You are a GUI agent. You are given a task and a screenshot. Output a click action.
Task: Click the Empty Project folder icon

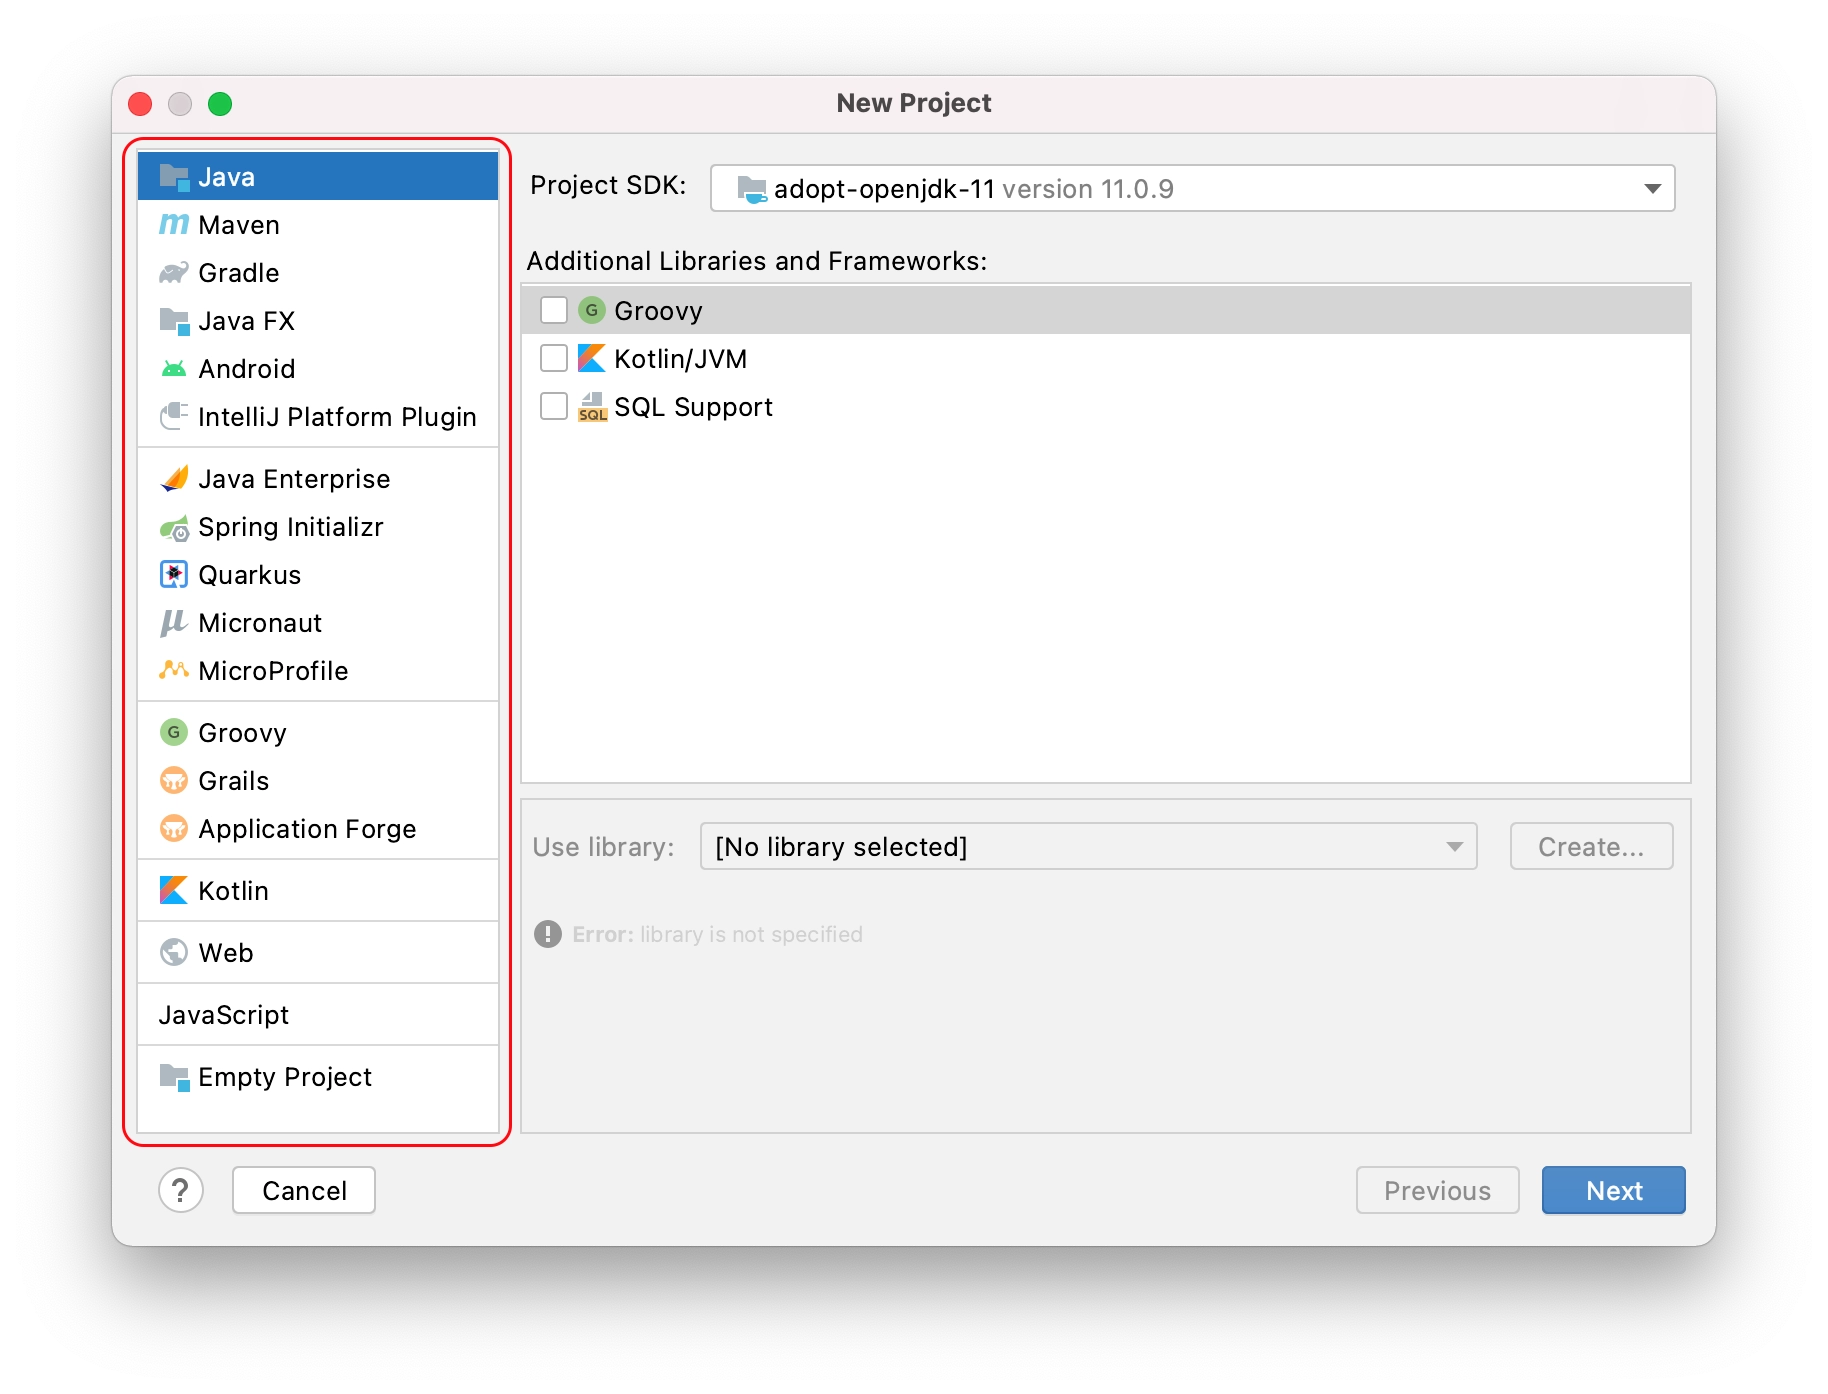click(174, 1077)
